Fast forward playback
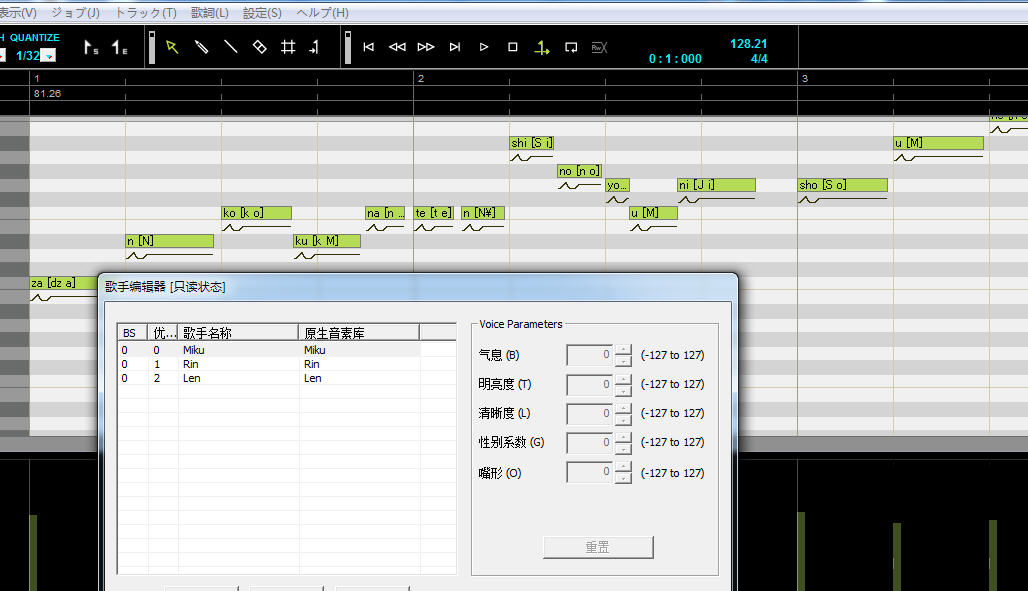Viewport: 1028px width, 591px height. [426, 47]
